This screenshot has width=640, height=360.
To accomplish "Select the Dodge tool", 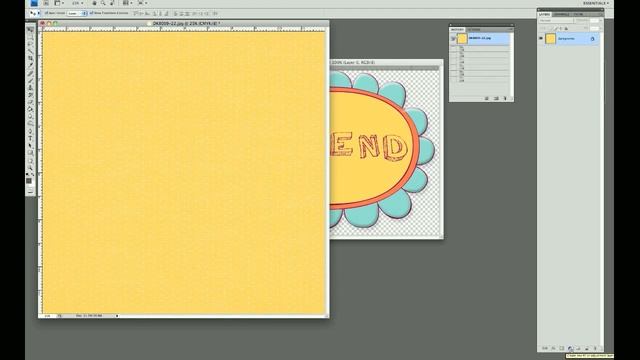I will [31, 123].
